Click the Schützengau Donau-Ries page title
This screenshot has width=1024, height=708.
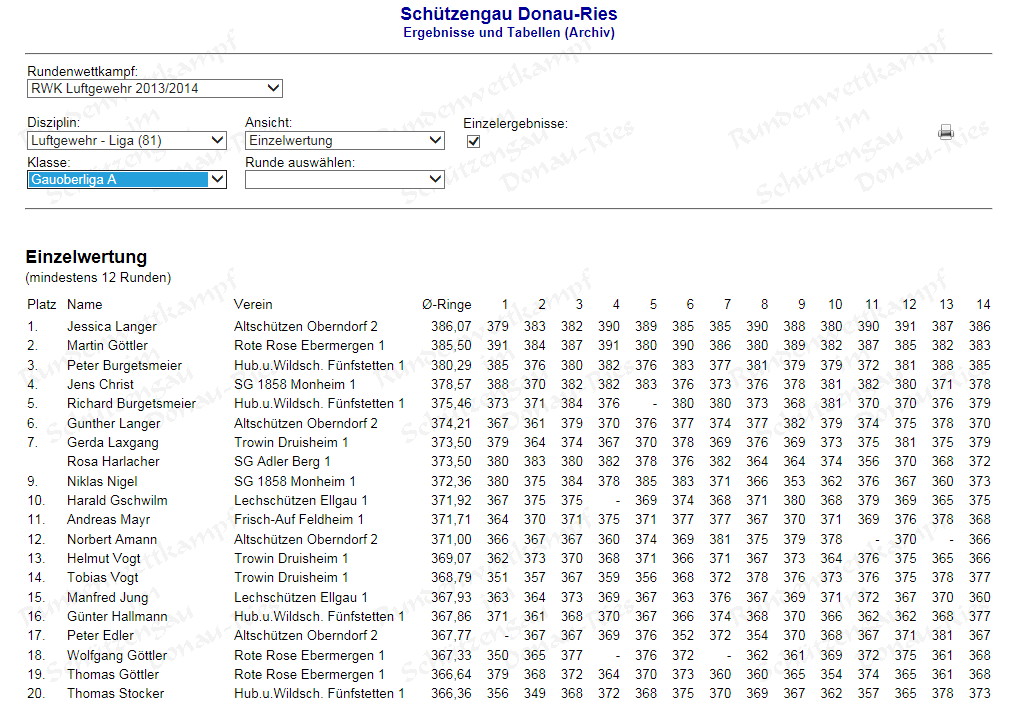pos(508,14)
